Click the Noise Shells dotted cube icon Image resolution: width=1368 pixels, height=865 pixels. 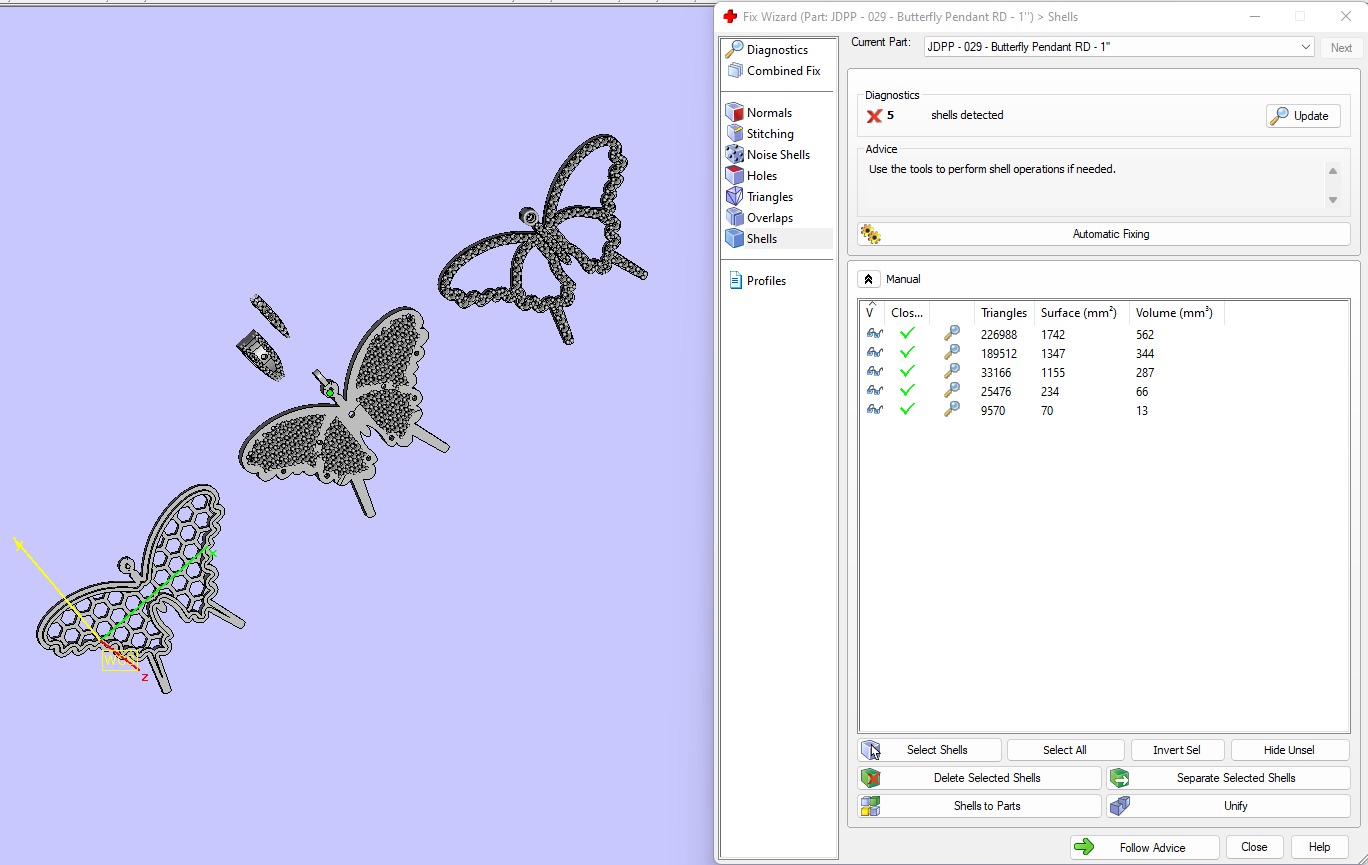(735, 154)
